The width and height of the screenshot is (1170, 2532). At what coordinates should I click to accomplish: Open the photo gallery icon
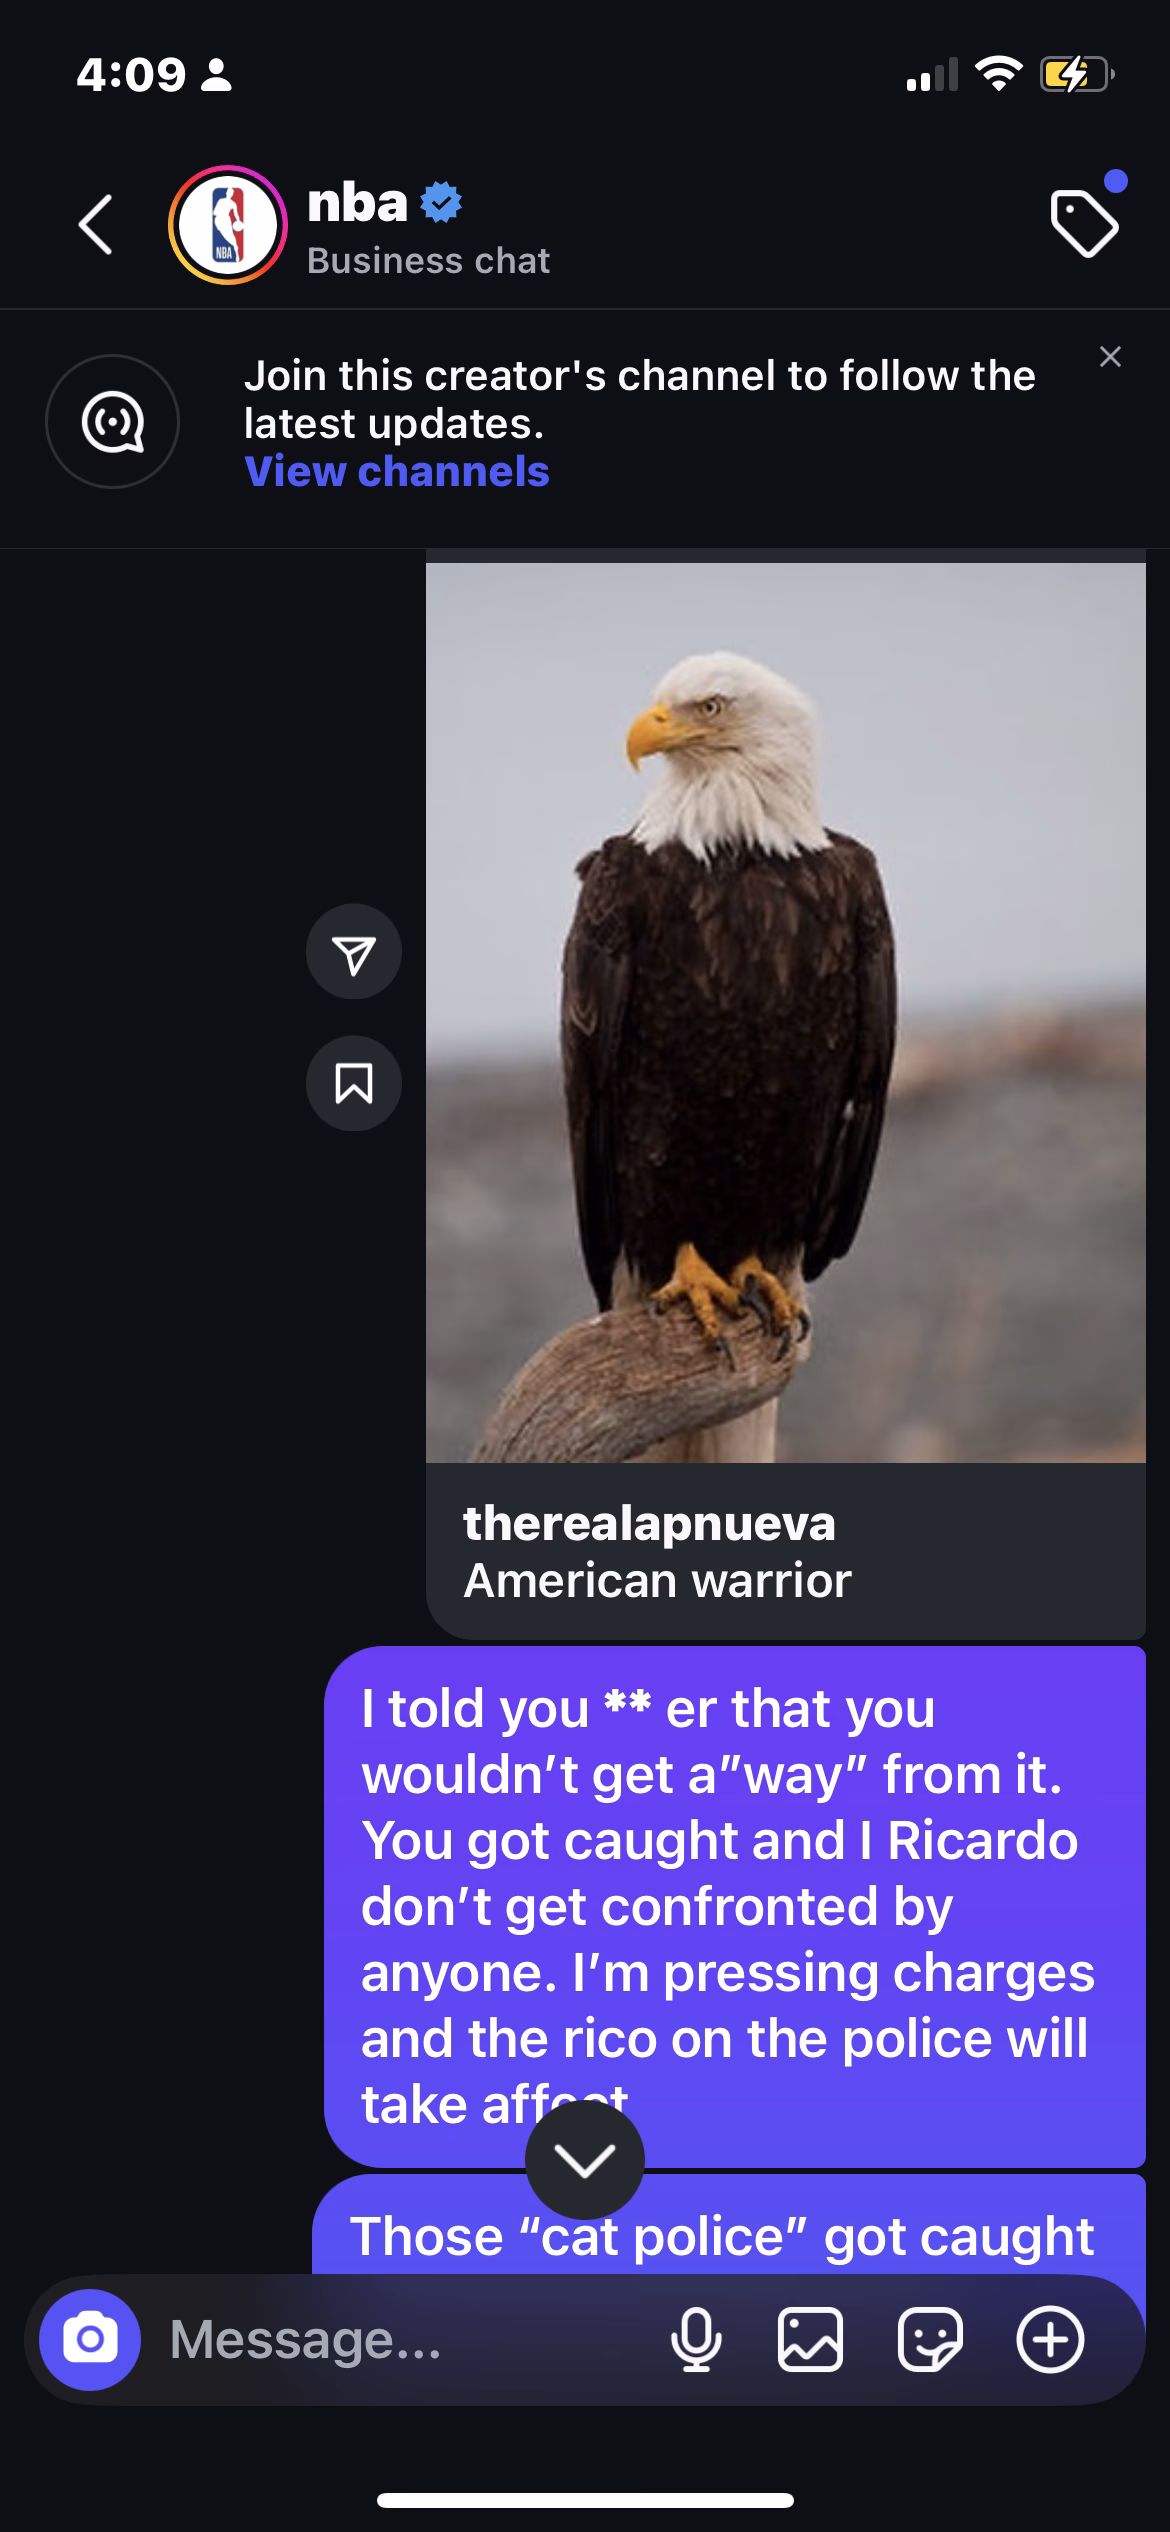pyautogui.click(x=810, y=2340)
